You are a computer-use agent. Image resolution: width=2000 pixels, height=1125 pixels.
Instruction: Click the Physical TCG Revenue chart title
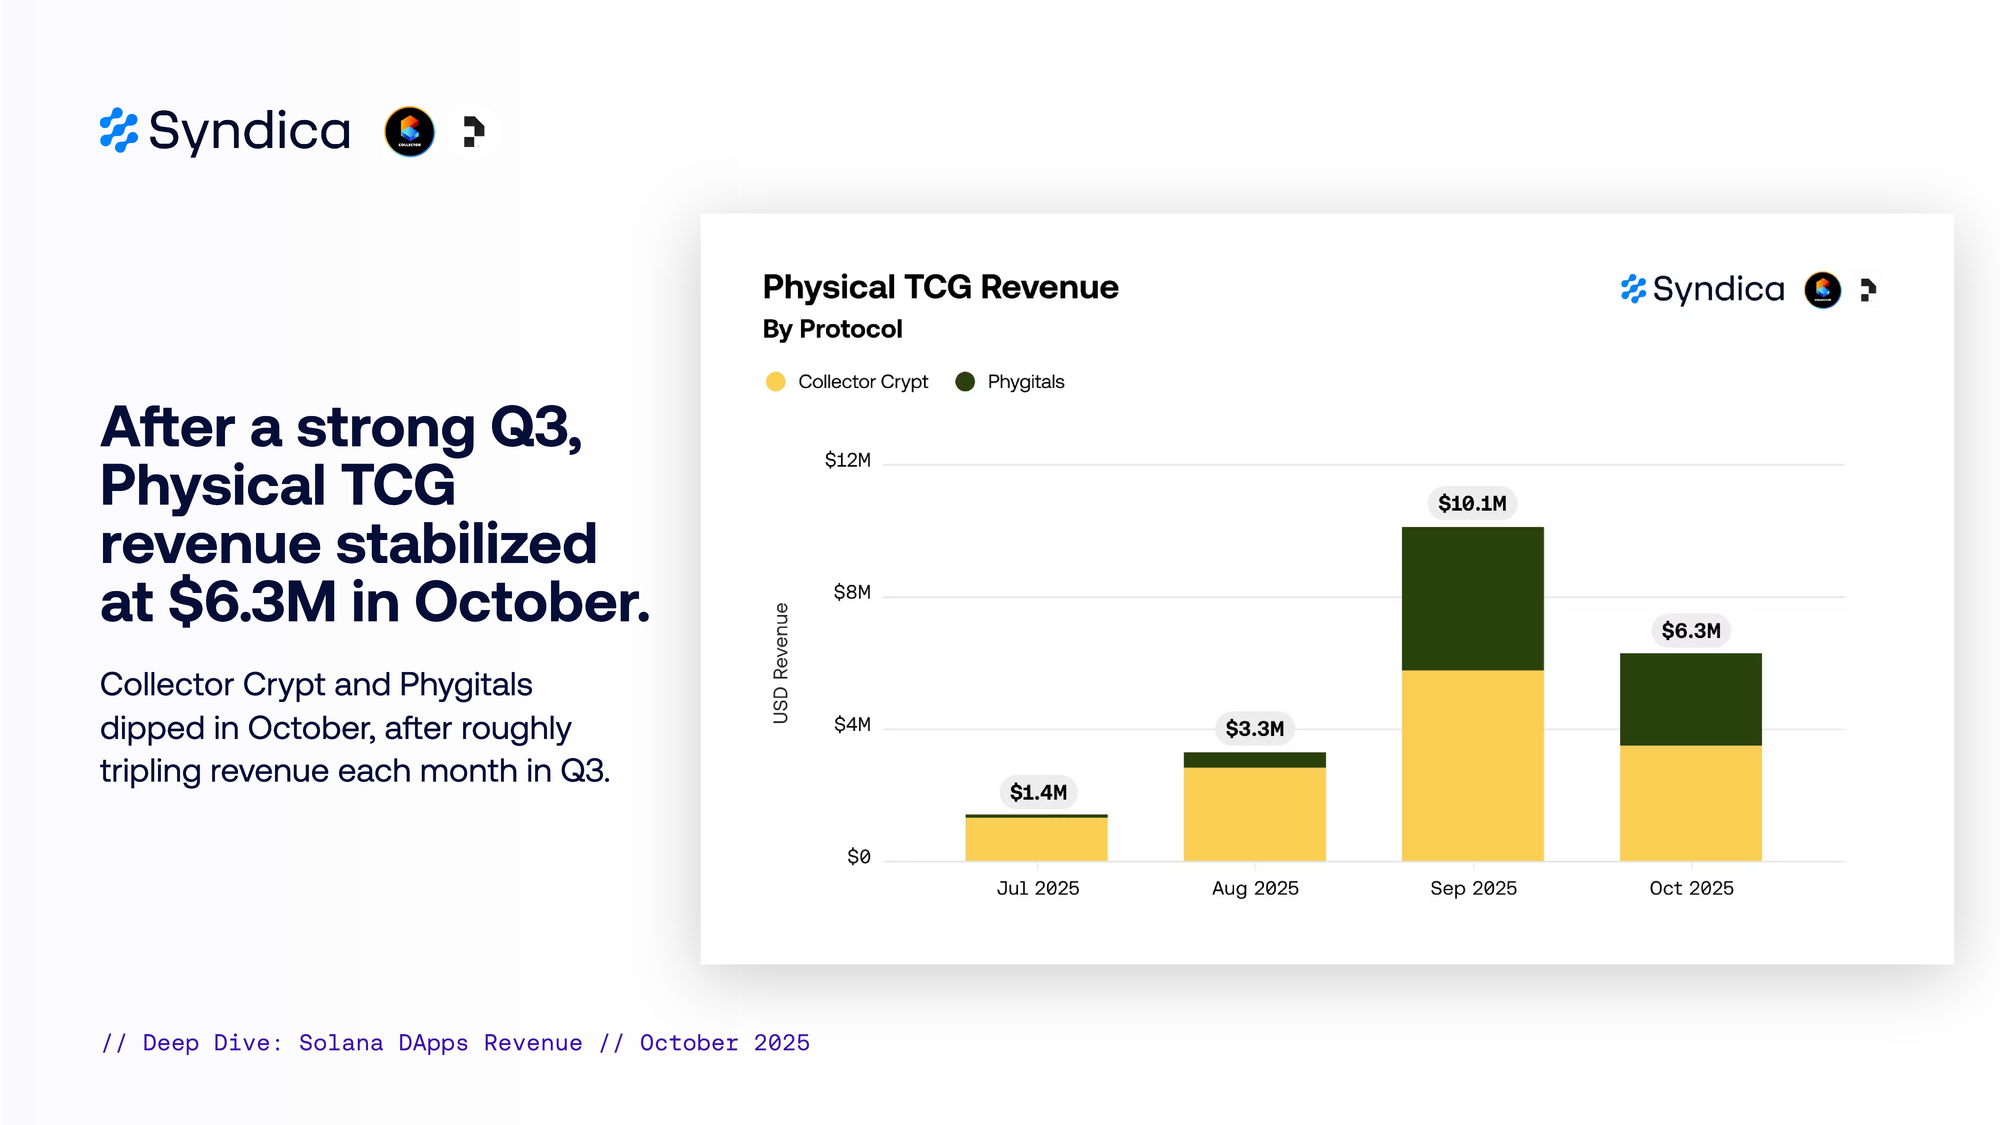tap(940, 287)
